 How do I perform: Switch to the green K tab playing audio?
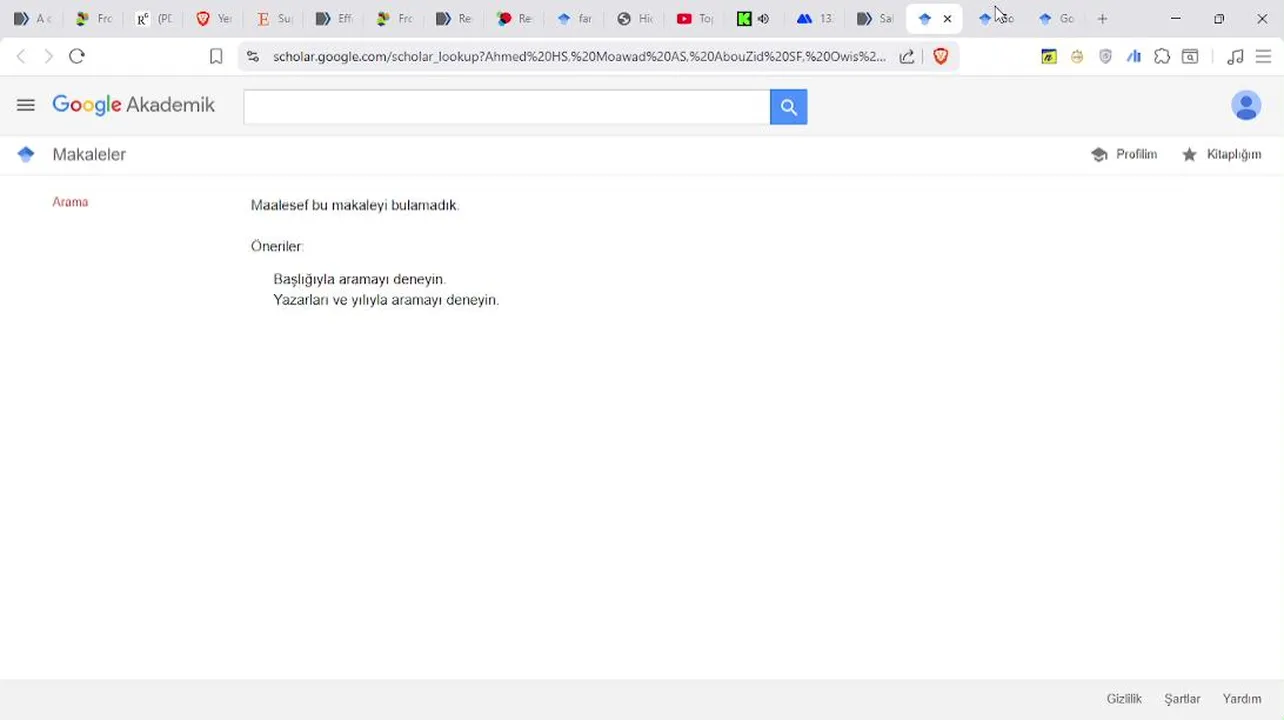pos(754,19)
